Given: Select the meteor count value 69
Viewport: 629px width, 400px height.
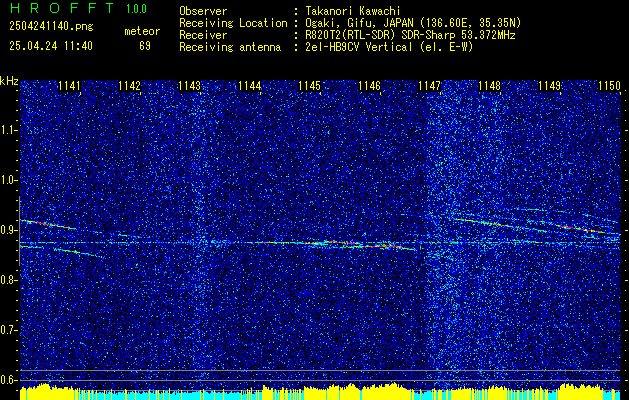Looking at the screenshot, I should [145, 46].
